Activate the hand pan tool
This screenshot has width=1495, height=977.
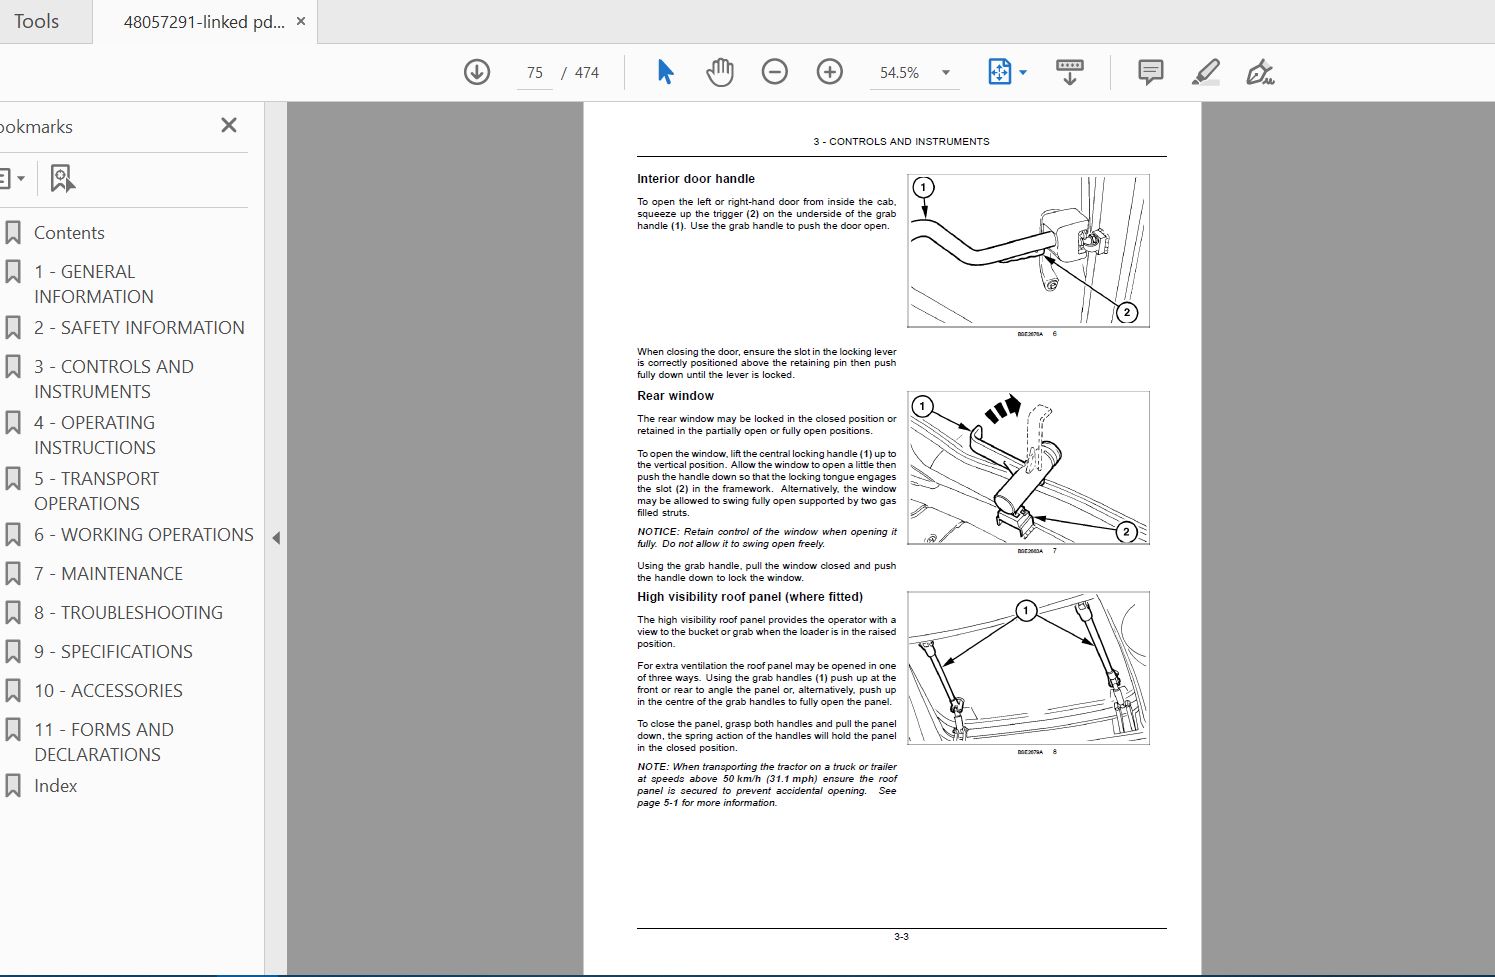(x=720, y=72)
